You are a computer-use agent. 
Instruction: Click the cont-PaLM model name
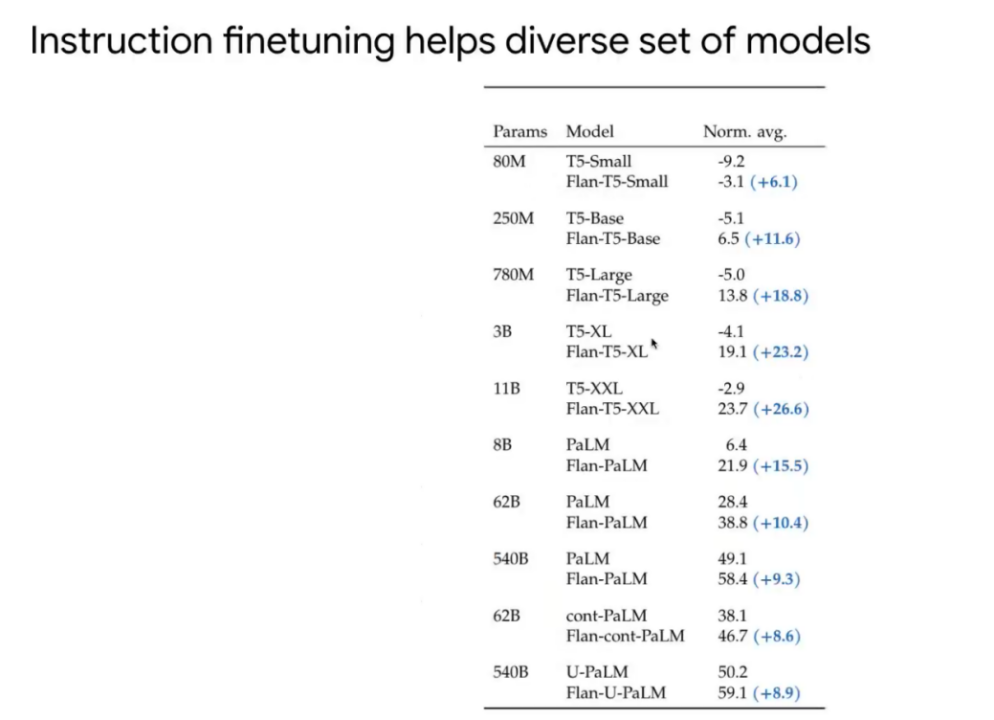[606, 616]
